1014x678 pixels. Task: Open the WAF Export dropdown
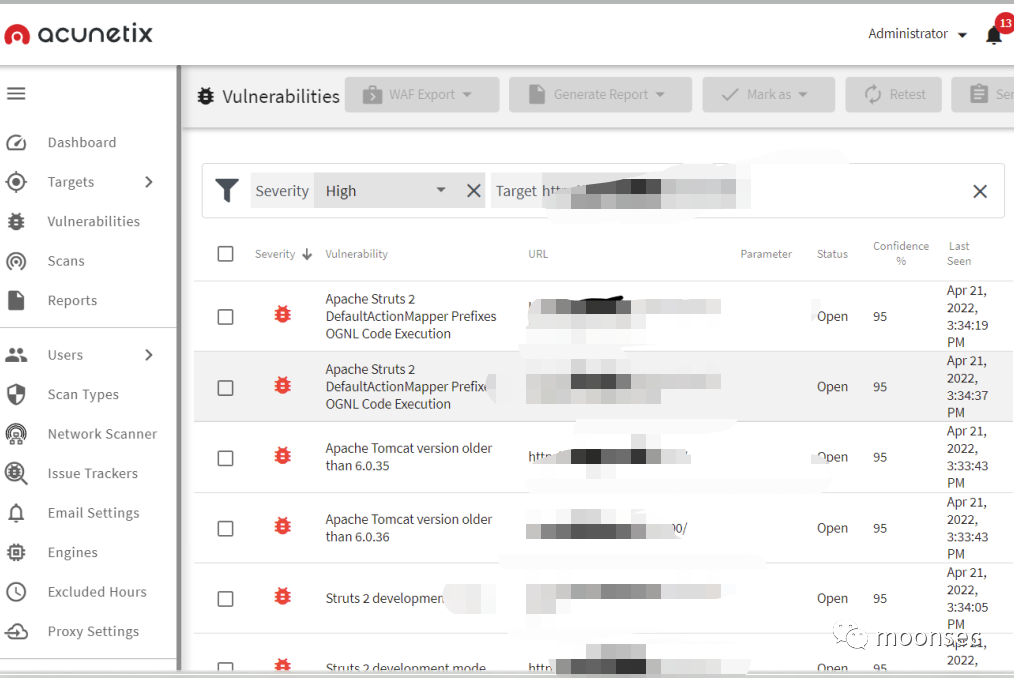pos(422,94)
